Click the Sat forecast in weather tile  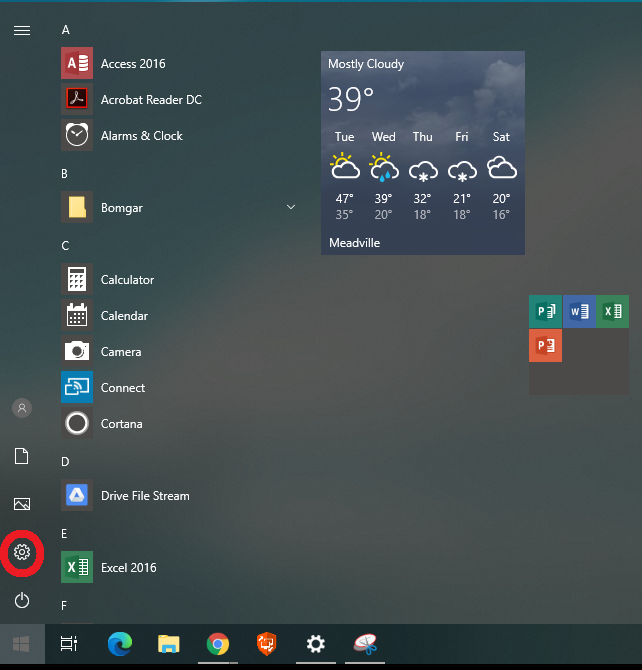(x=501, y=175)
